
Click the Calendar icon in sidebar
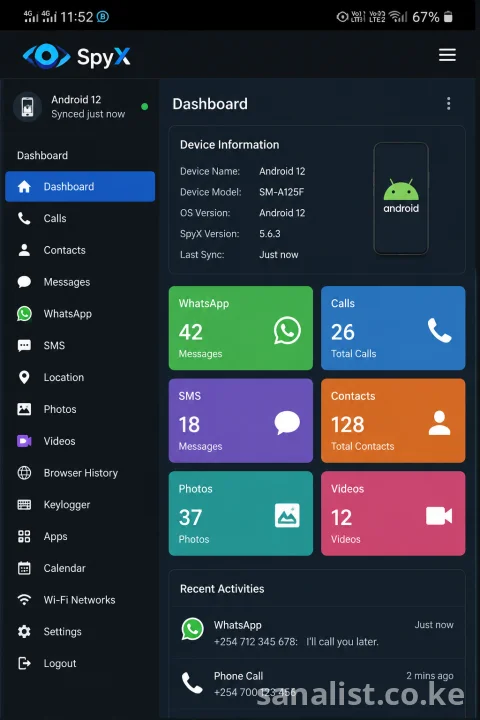24,568
